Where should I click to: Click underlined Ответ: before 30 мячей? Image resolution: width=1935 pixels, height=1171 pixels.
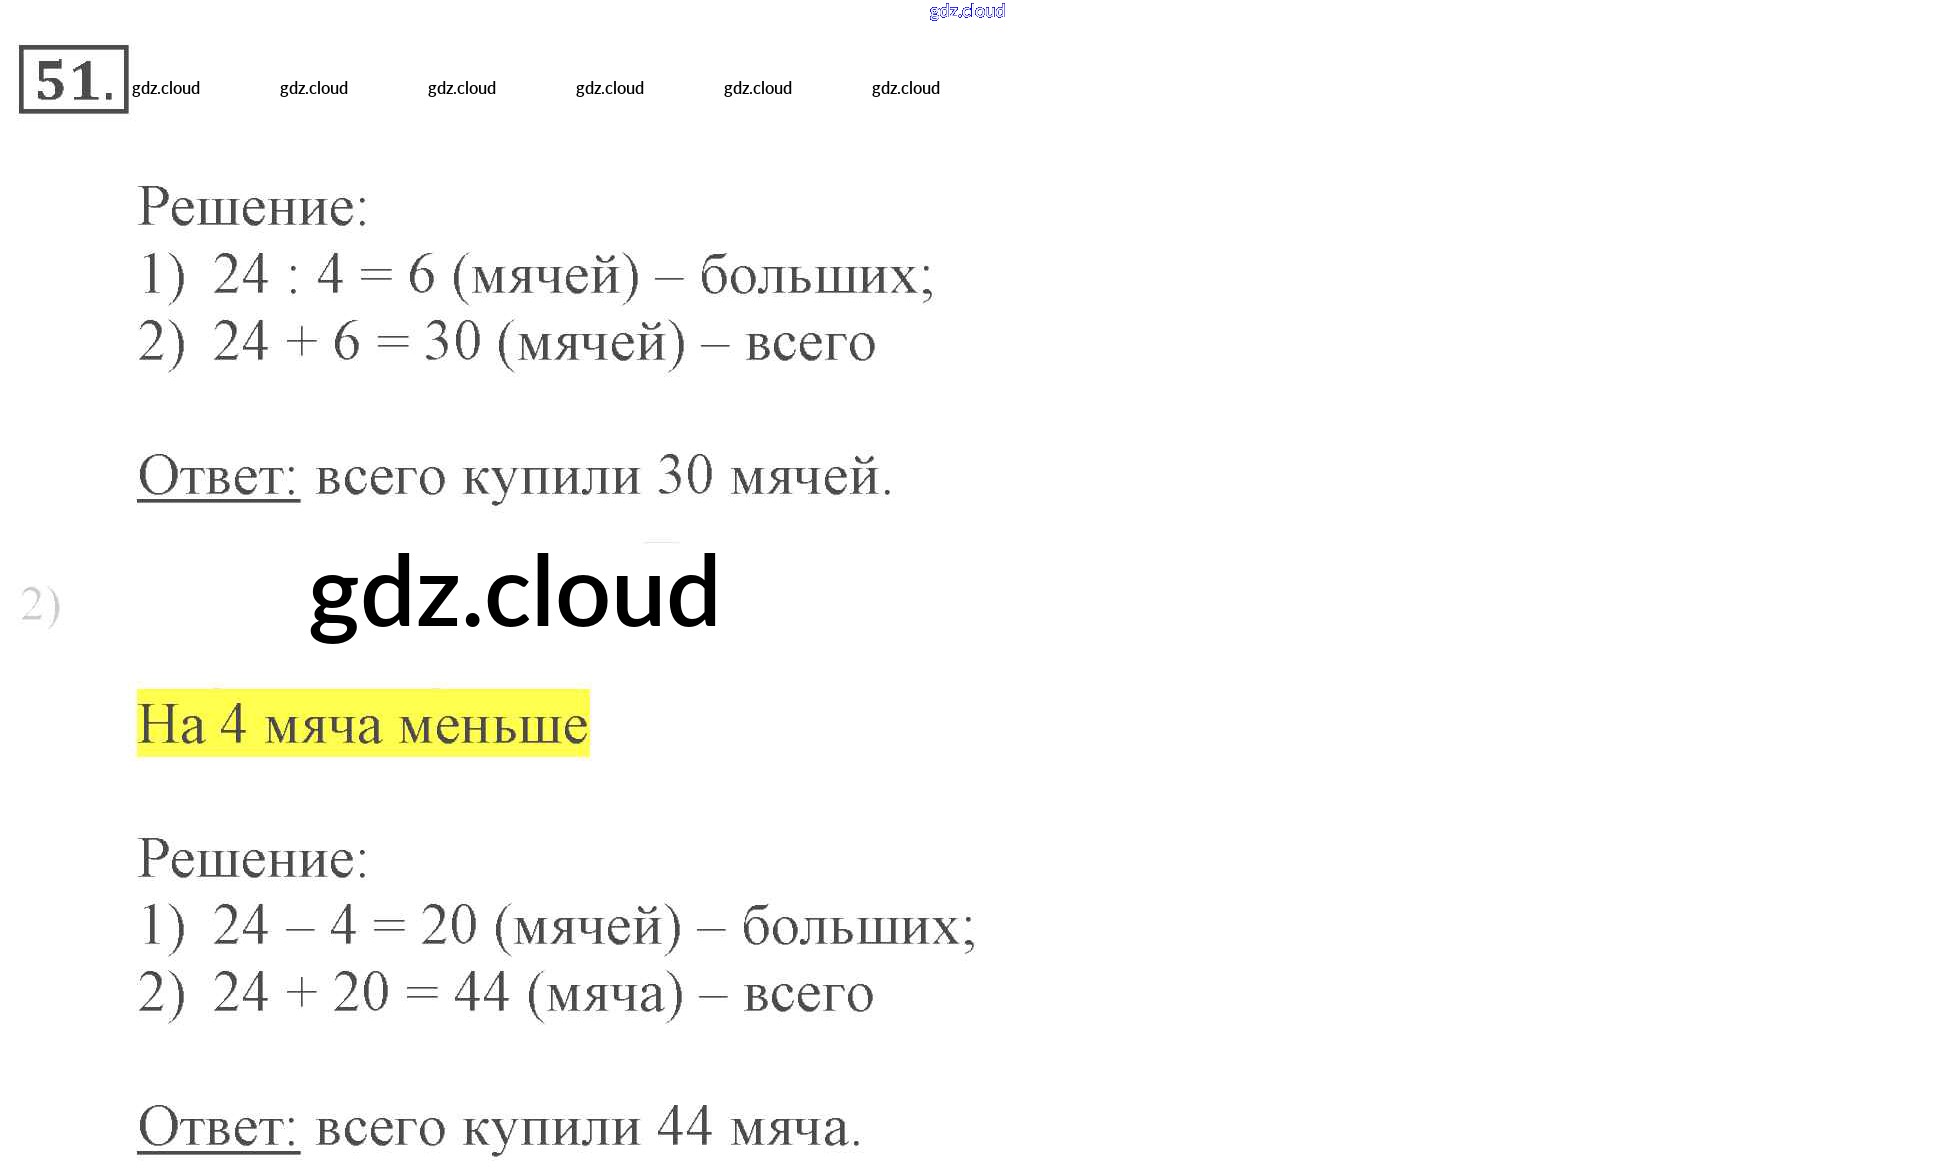click(218, 476)
